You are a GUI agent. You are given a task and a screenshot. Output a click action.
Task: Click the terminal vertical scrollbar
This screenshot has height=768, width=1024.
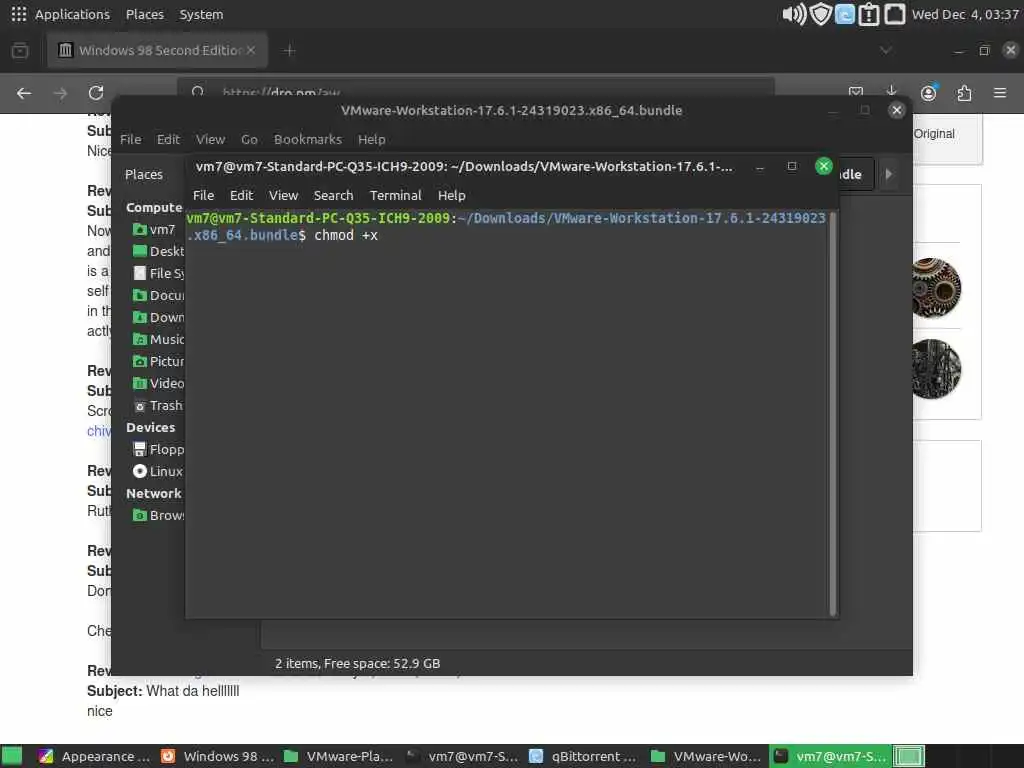pos(833,413)
